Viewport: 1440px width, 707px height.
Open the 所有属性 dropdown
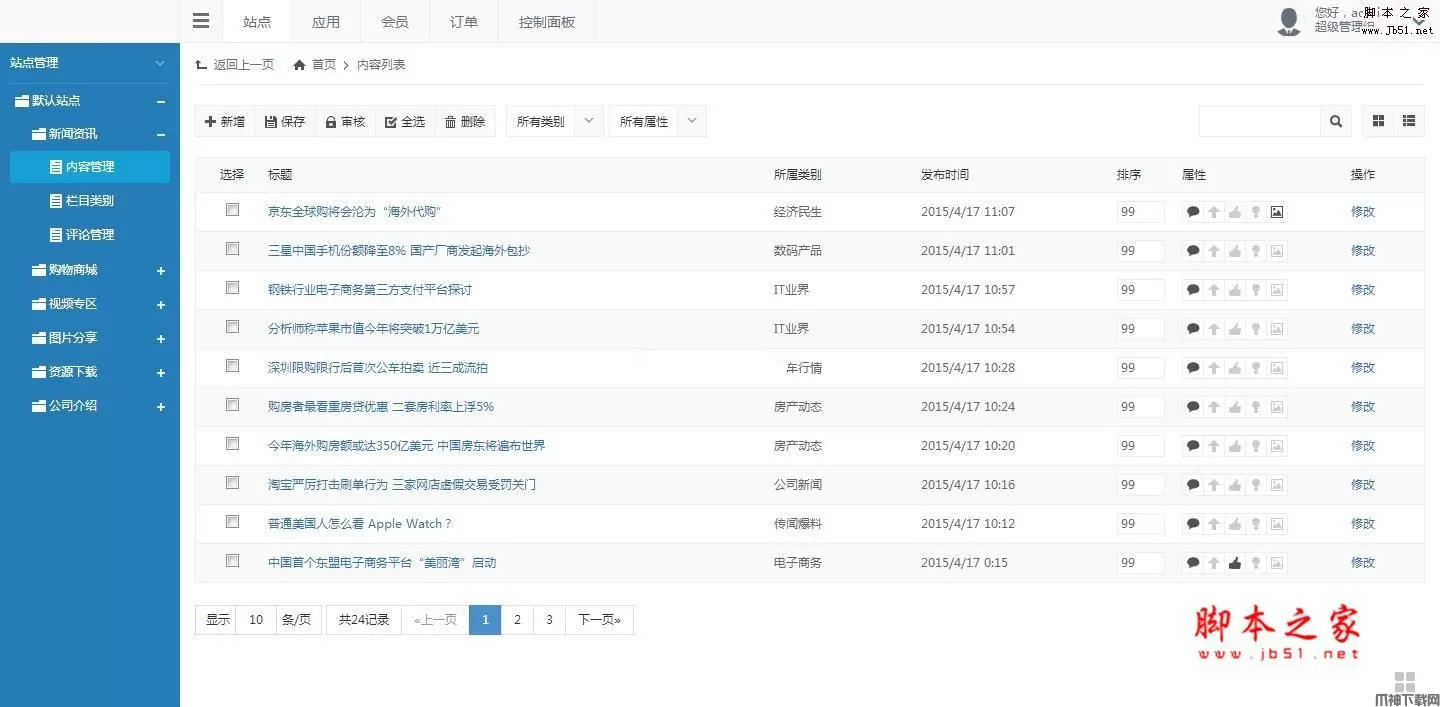pos(657,120)
